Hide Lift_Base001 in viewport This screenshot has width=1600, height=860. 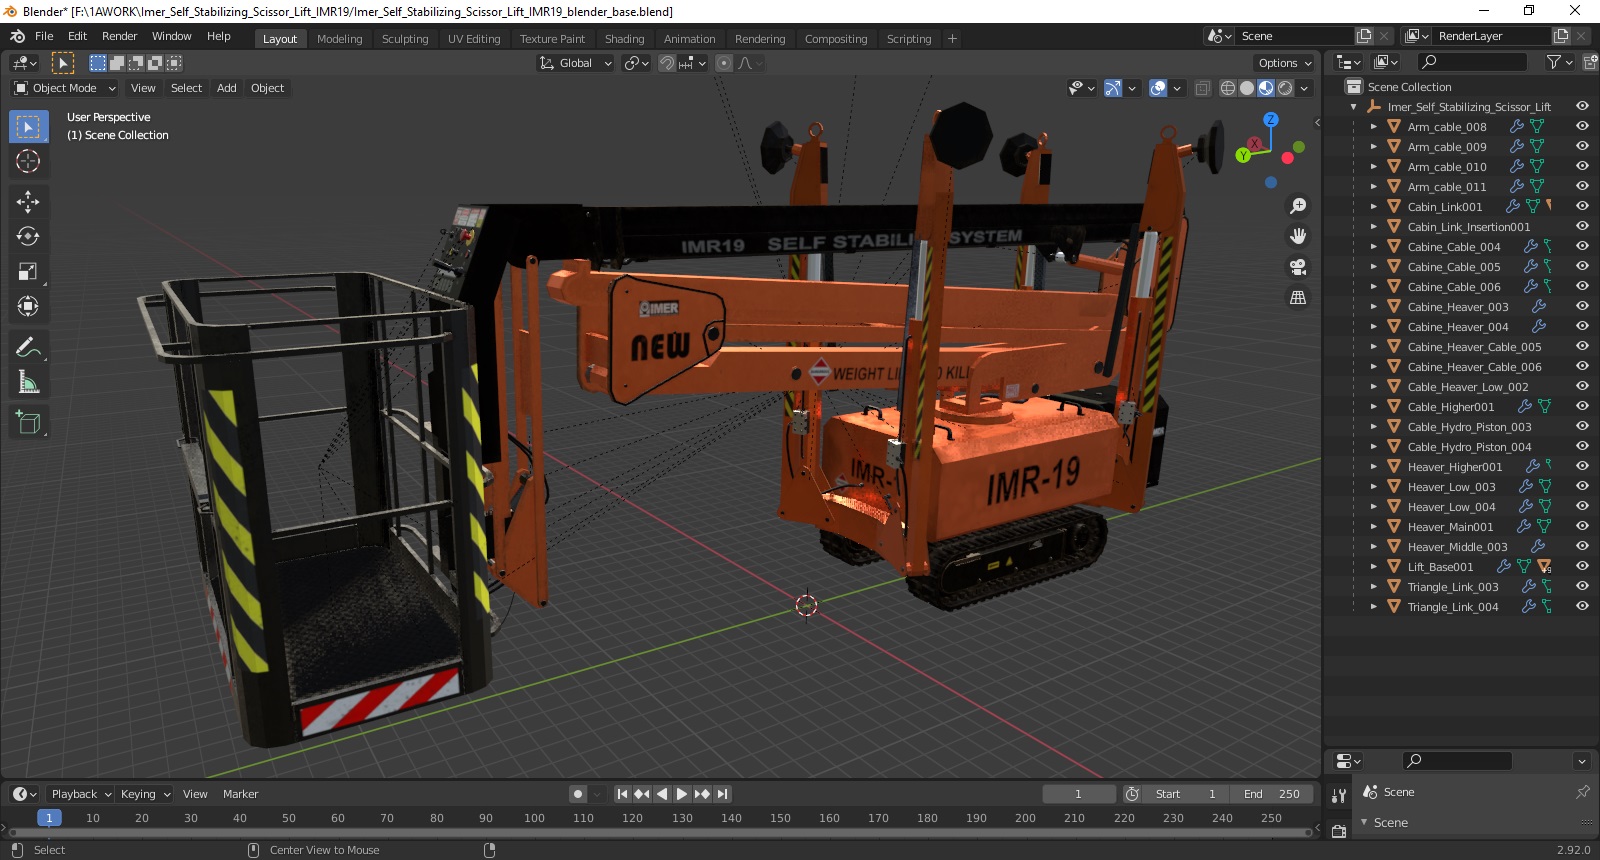[1582, 567]
